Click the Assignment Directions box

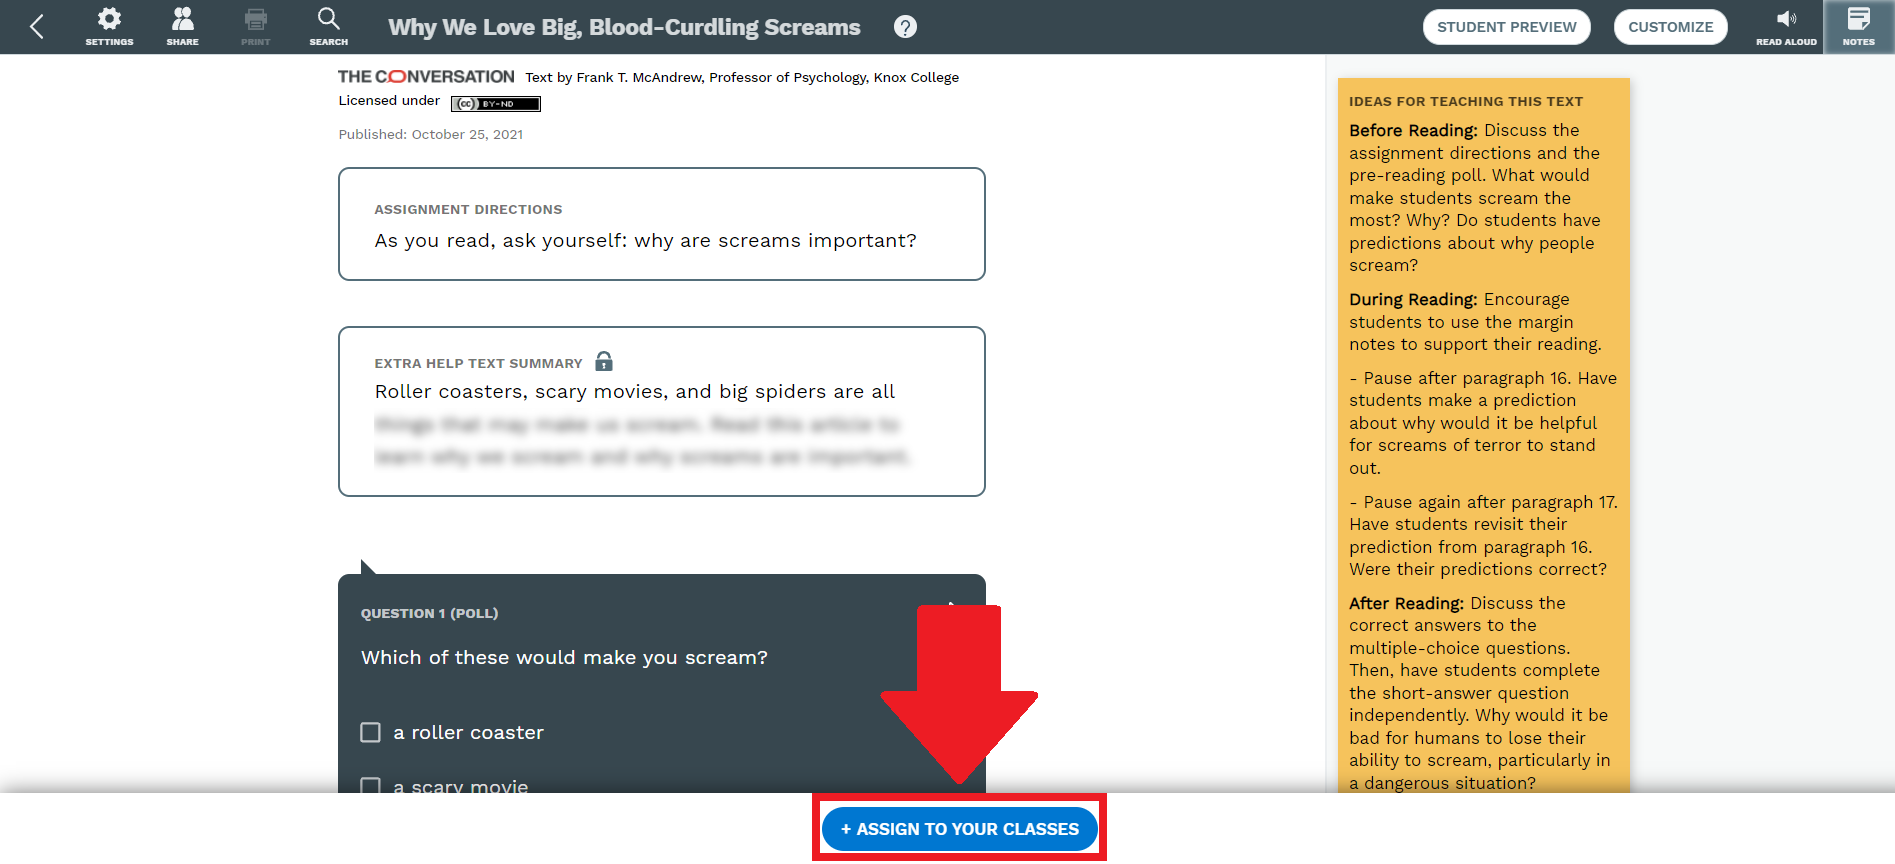coord(662,224)
